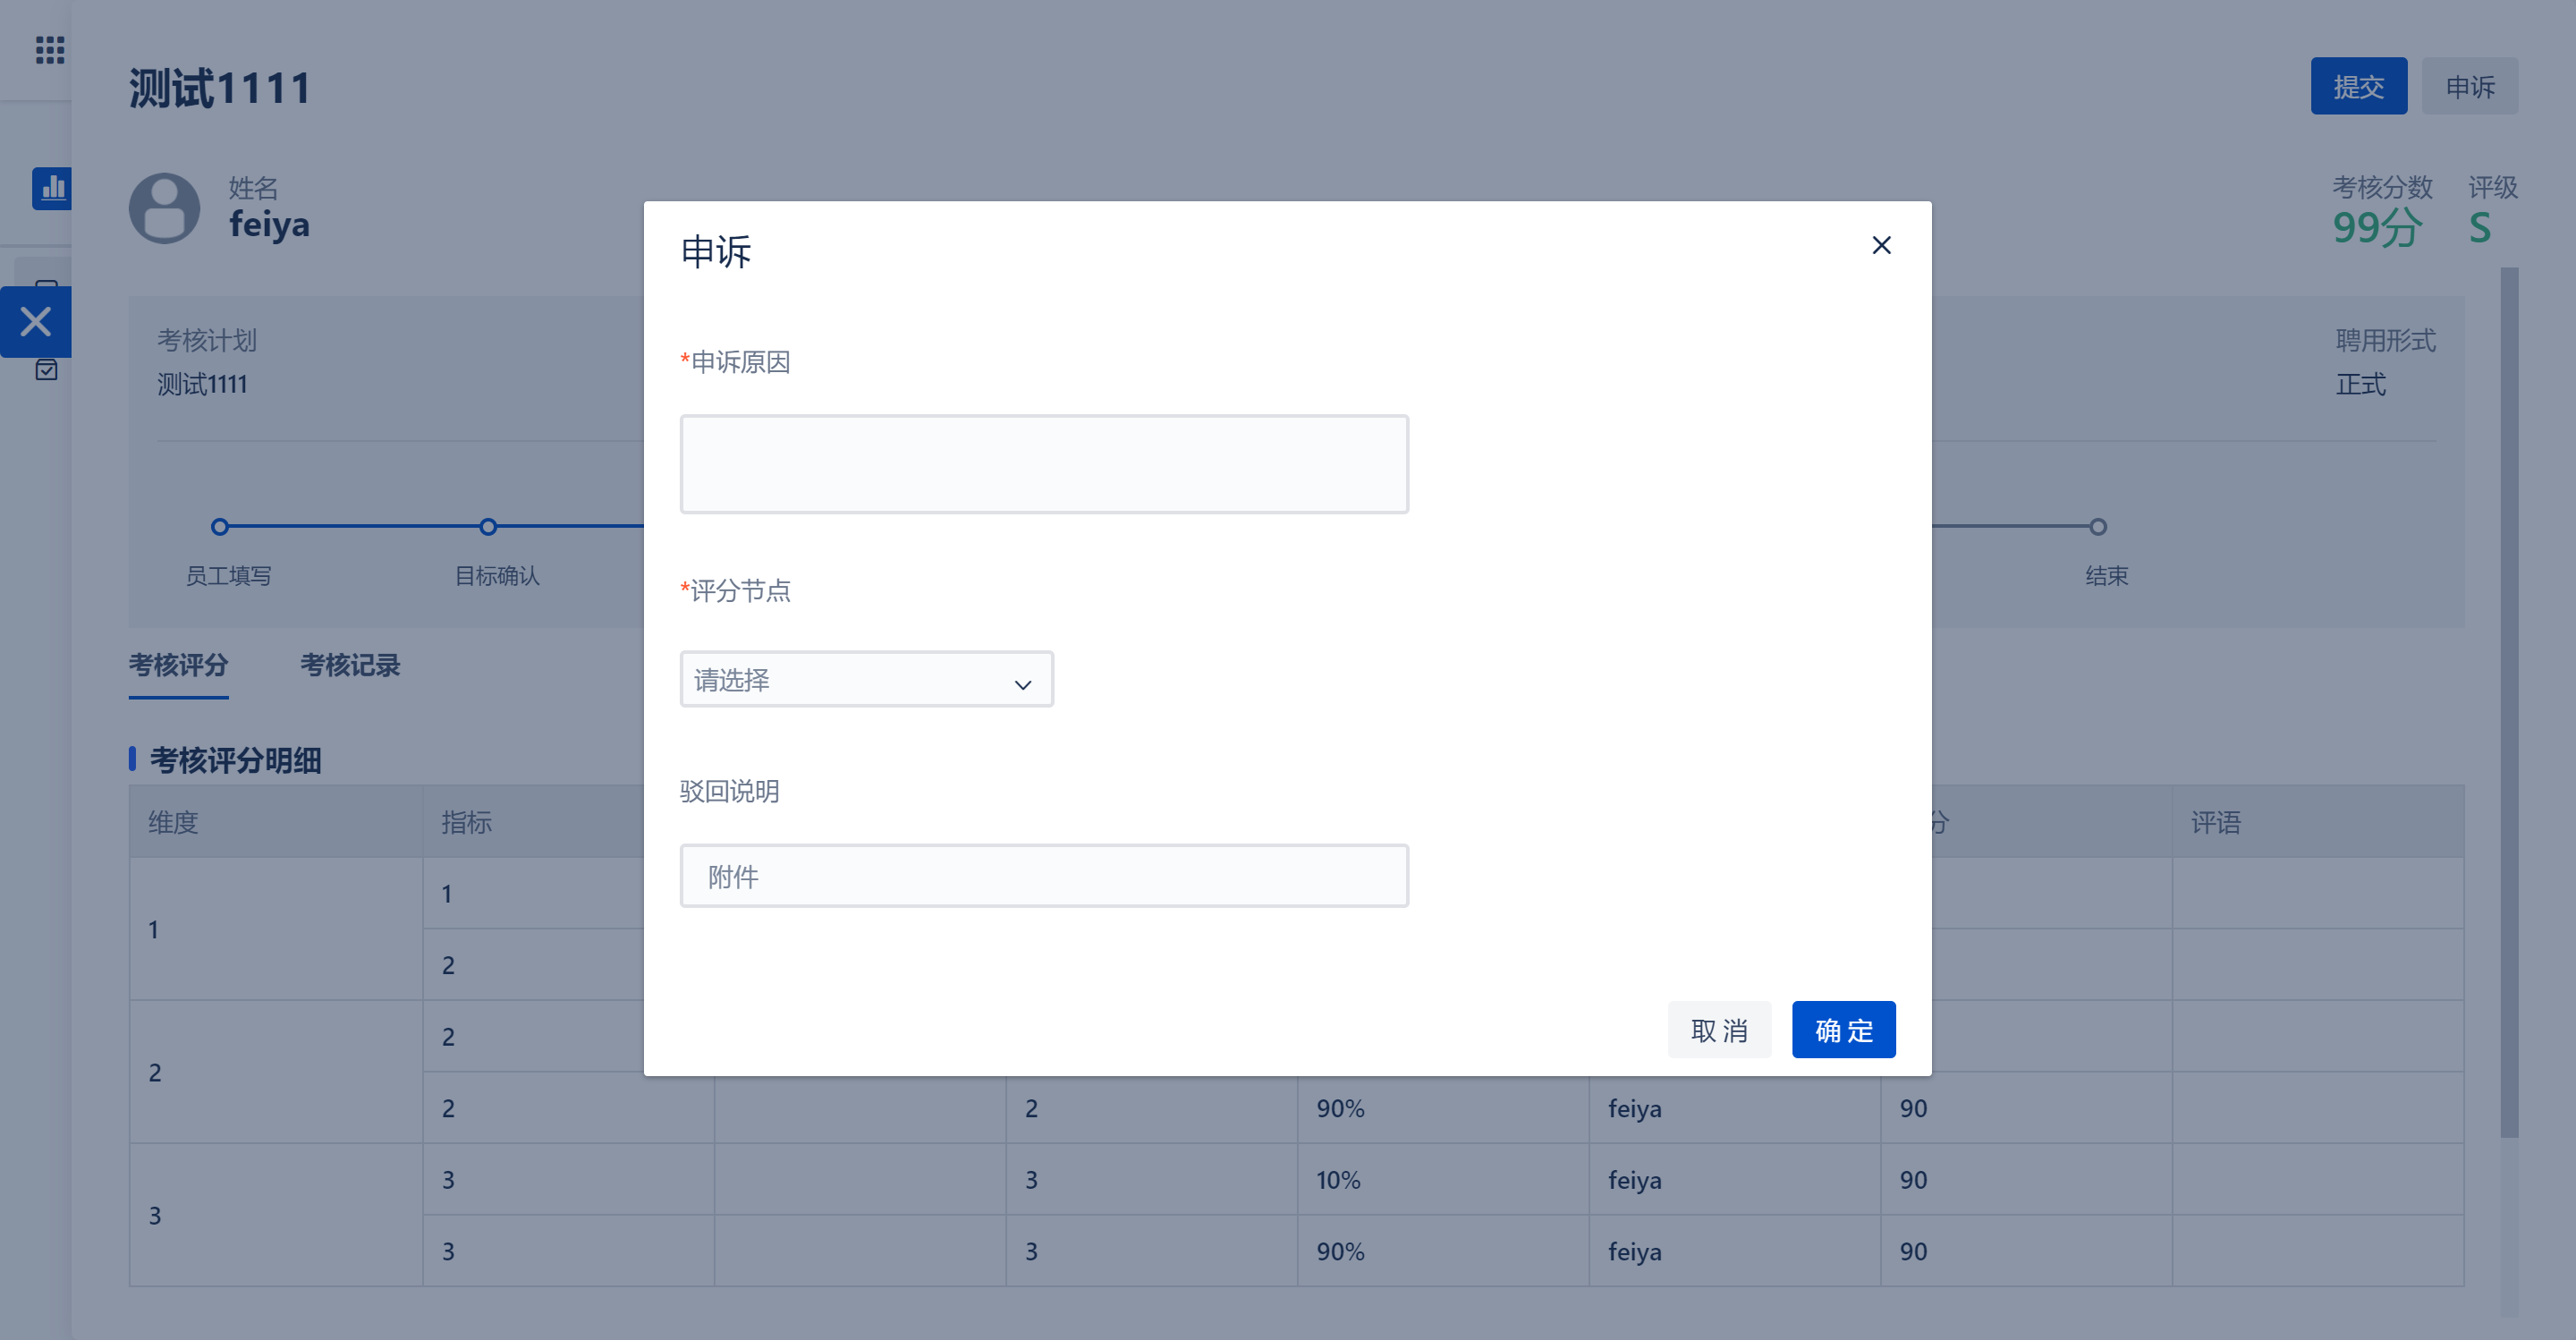Open the checklist calendar sidebar icon
The width and height of the screenshot is (2576, 1340).
coord(46,370)
